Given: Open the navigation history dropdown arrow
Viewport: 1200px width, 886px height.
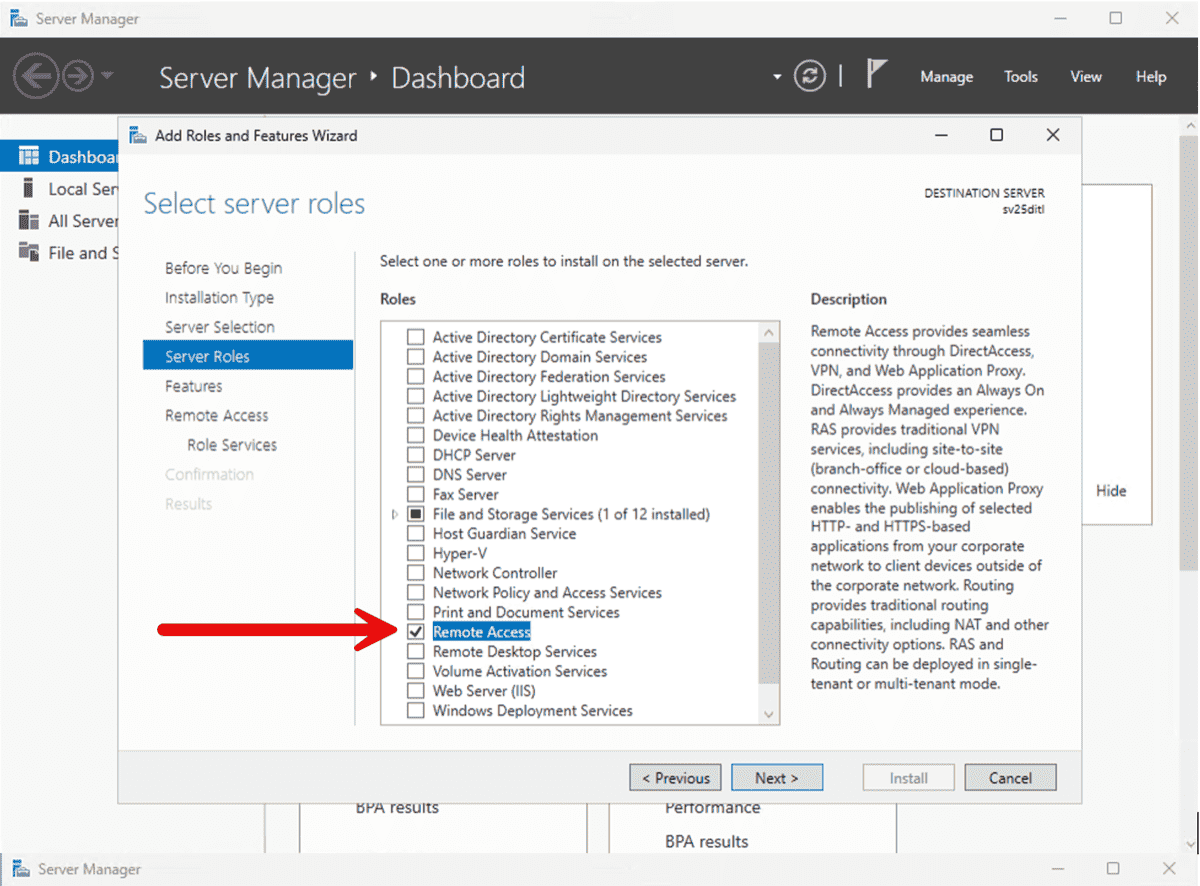Looking at the screenshot, I should pos(108,76).
